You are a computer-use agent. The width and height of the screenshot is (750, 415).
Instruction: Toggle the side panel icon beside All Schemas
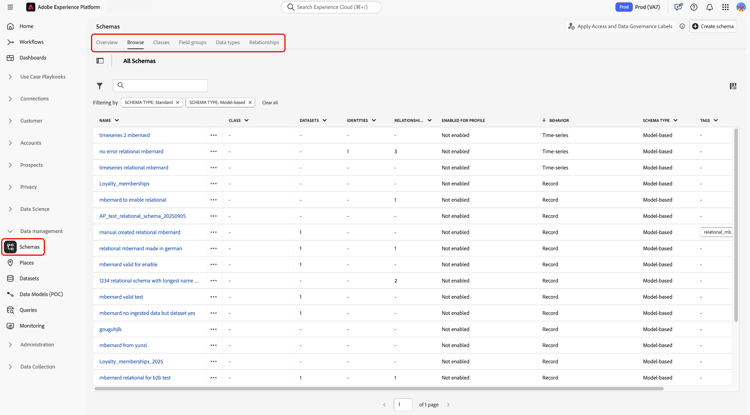[x=100, y=61]
